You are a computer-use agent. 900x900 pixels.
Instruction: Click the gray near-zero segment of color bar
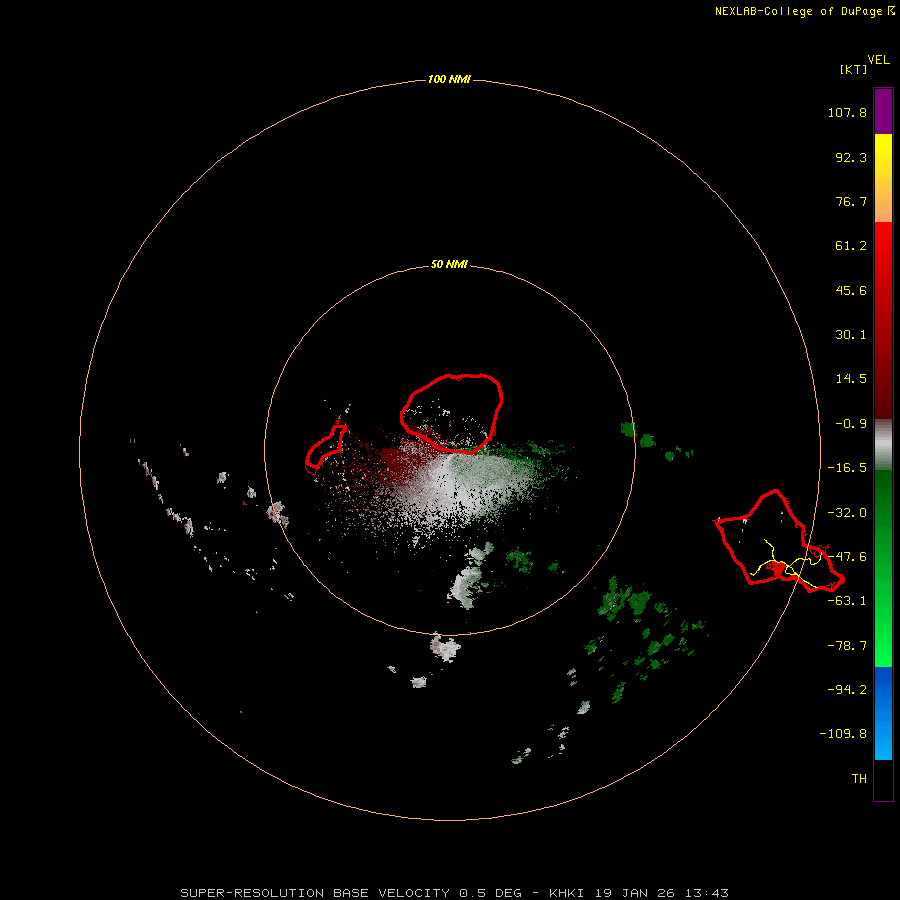[883, 445]
